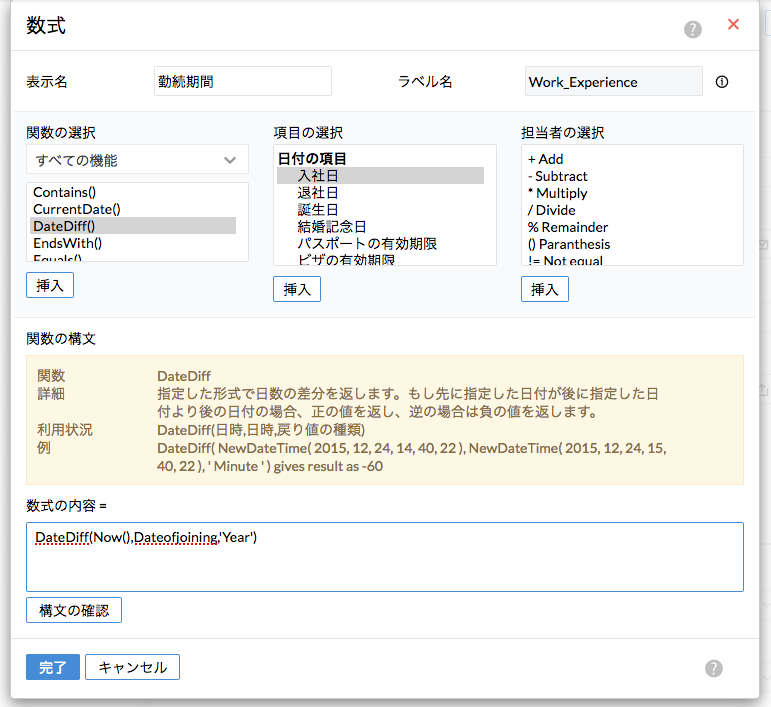This screenshot has height=707, width=771.
Task: Select DateDiff() in the function list
Action: tap(63, 226)
